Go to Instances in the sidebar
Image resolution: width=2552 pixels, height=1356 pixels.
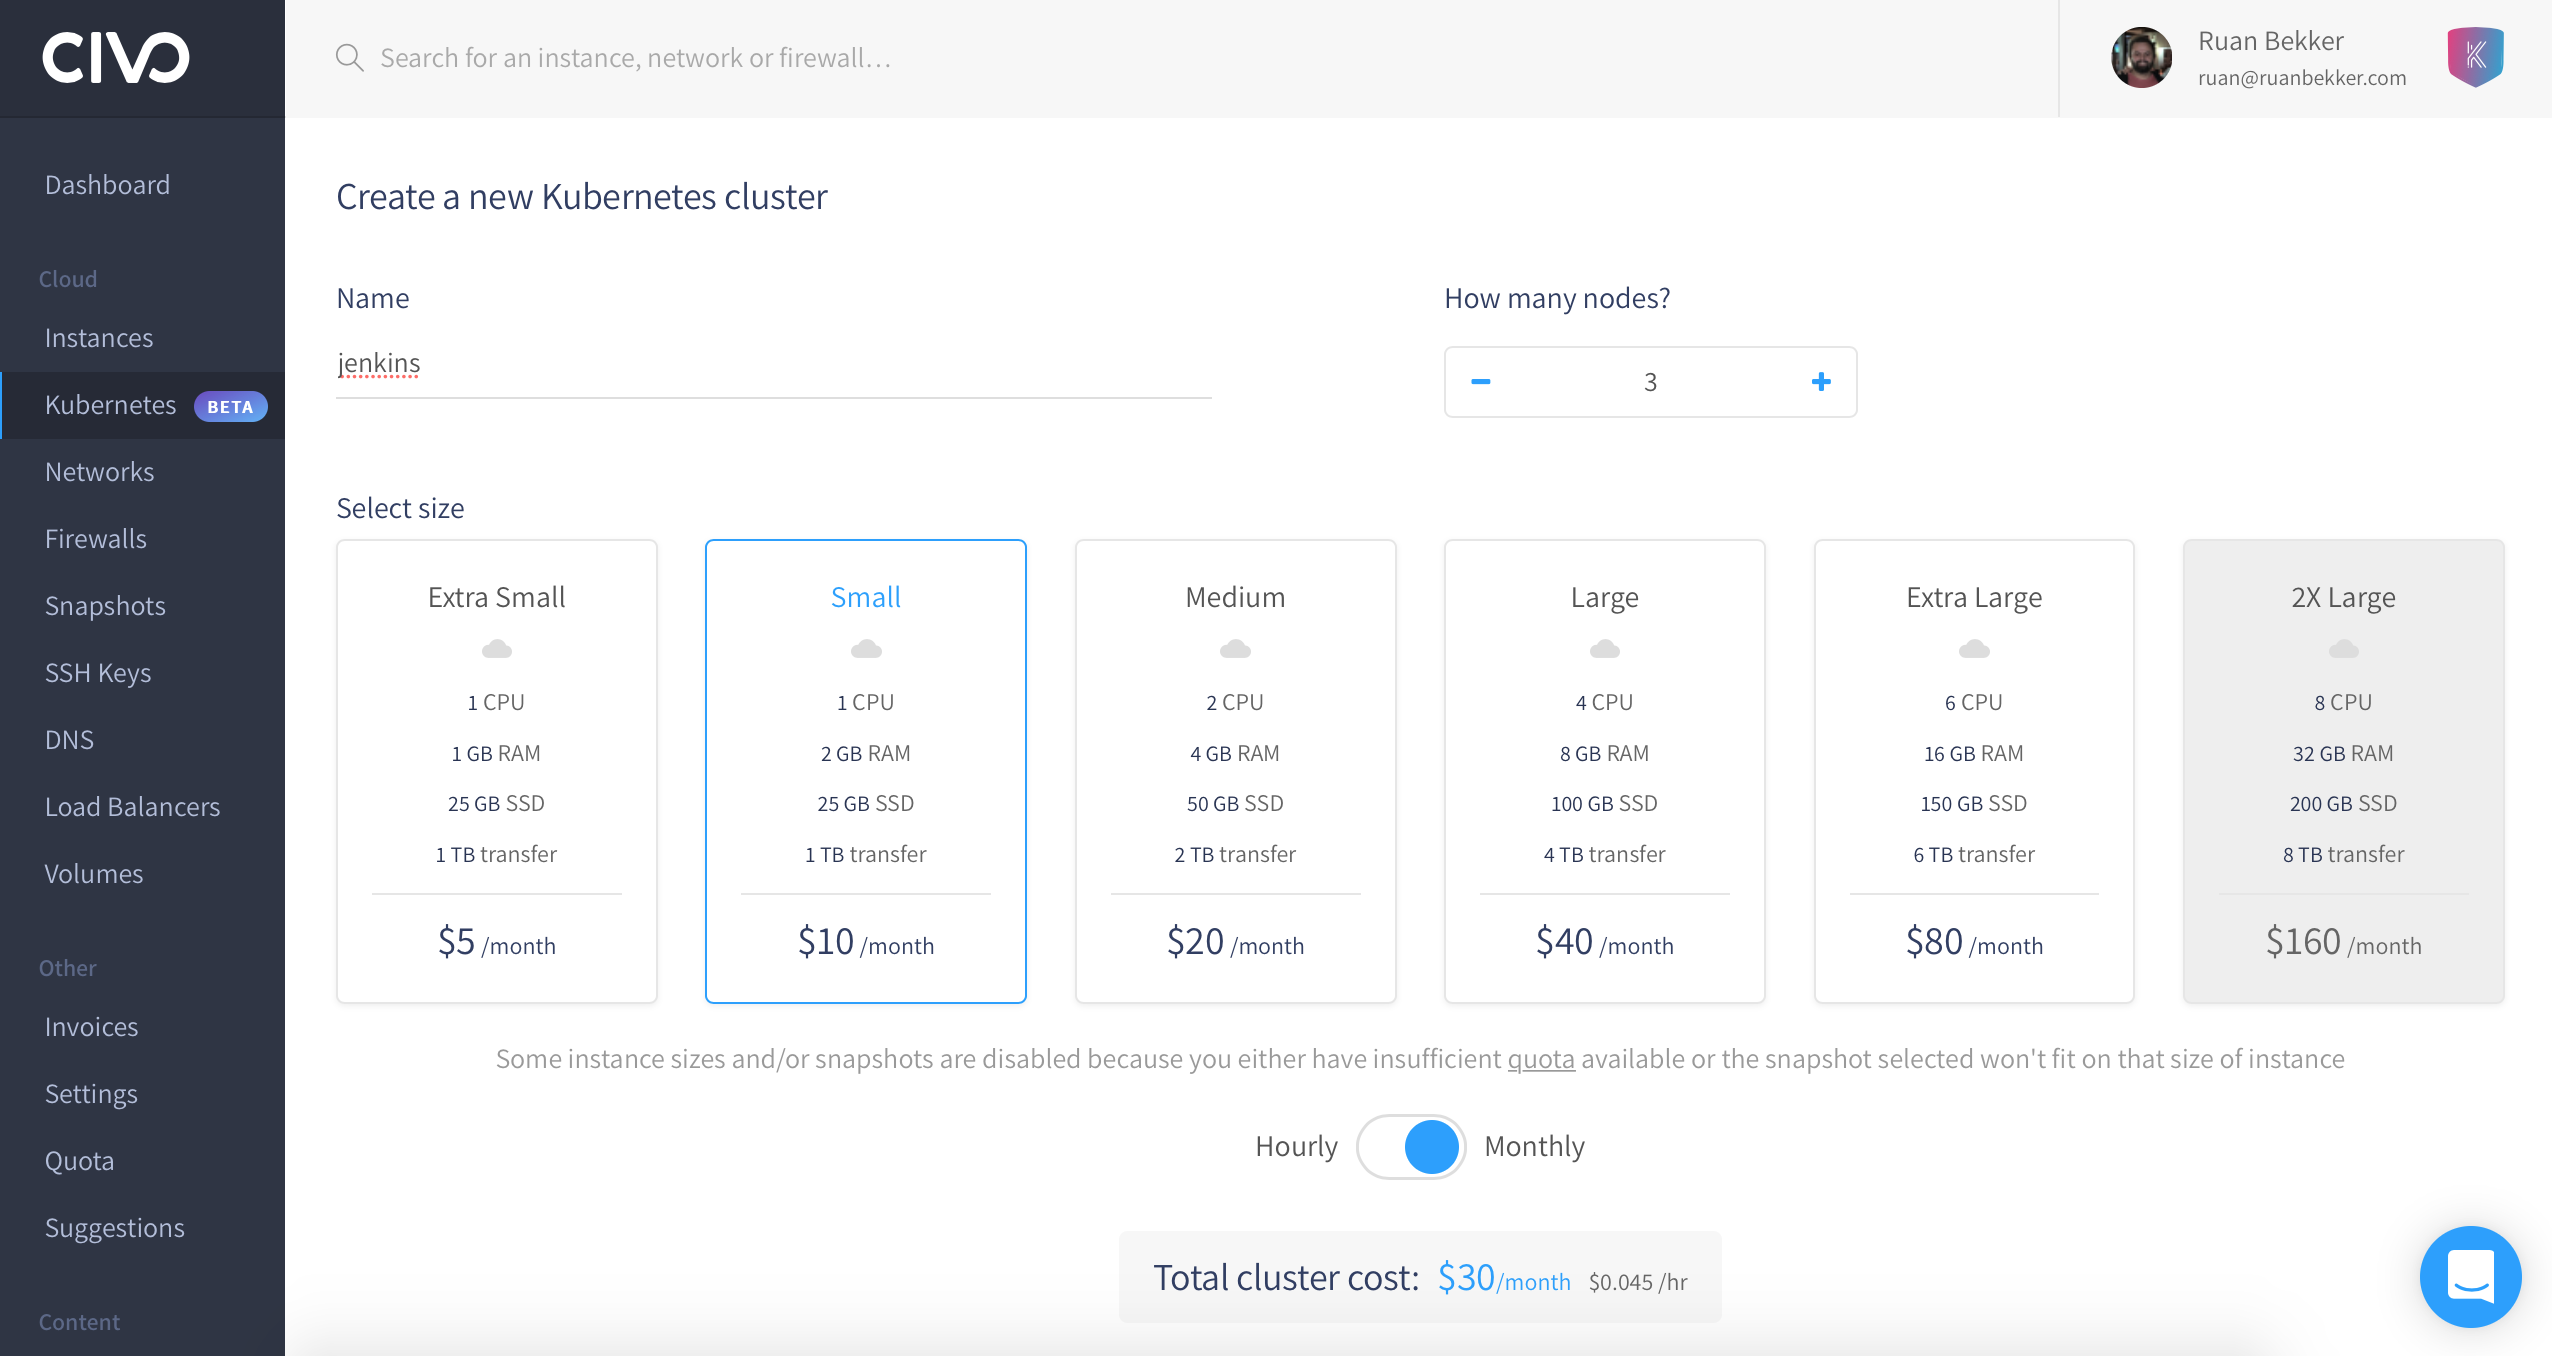click(x=99, y=338)
